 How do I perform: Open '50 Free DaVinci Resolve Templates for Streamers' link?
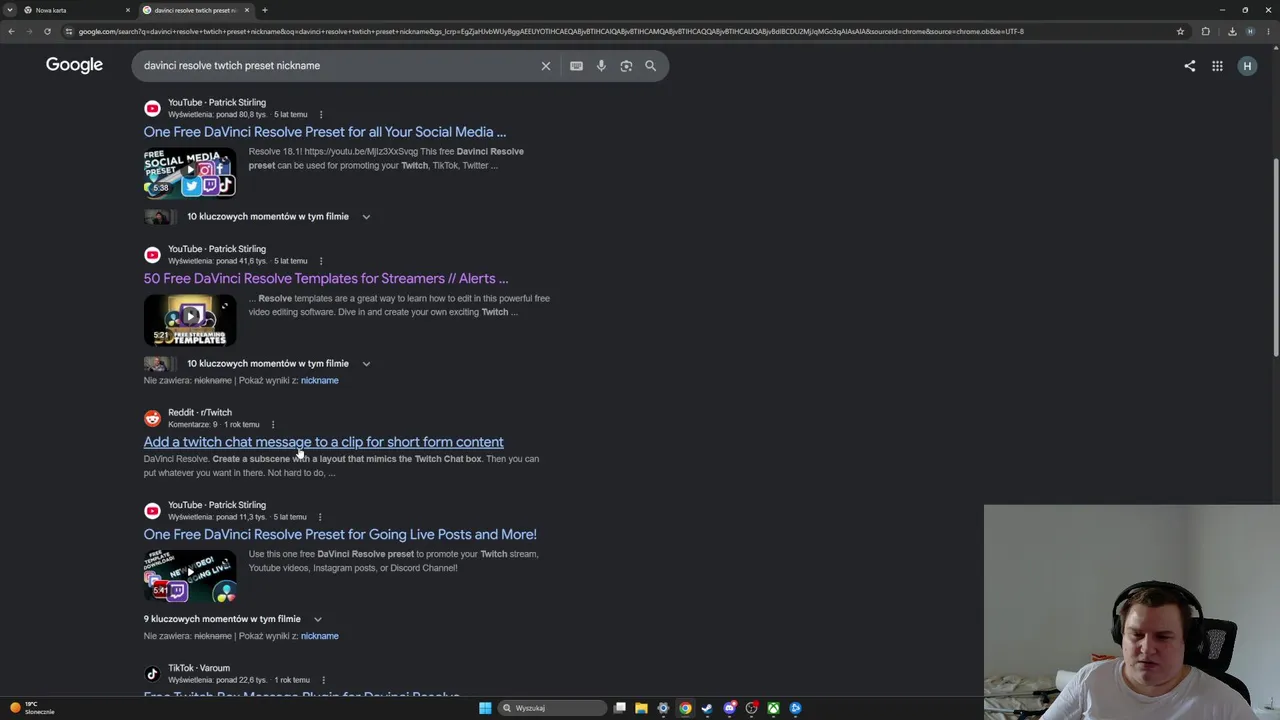tap(326, 279)
